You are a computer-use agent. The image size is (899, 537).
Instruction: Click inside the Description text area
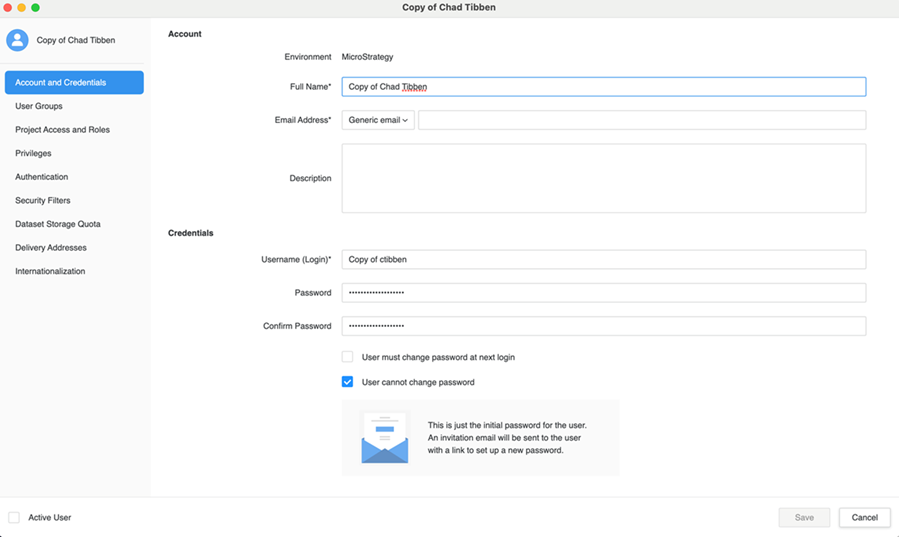coord(603,178)
